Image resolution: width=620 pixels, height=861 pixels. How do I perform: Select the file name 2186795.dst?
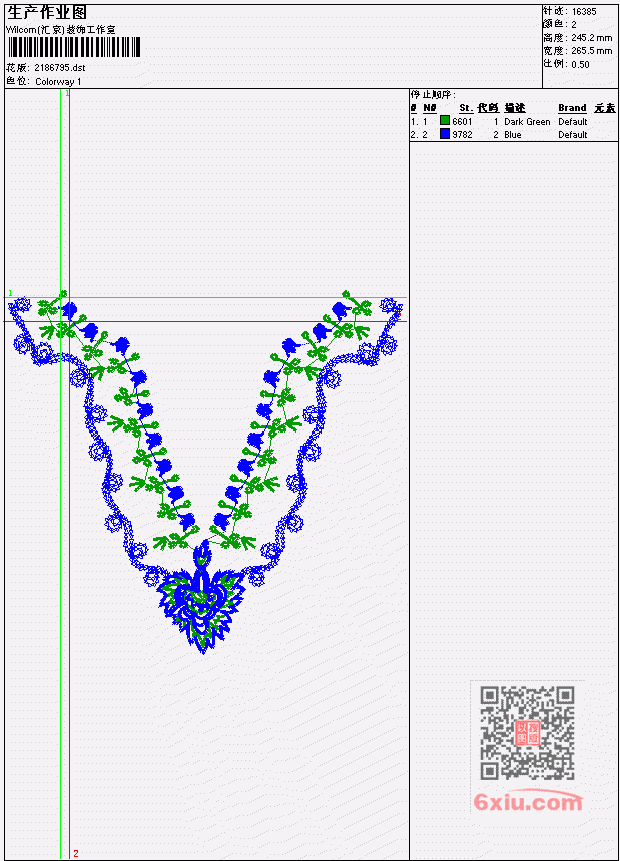(x=60, y=68)
